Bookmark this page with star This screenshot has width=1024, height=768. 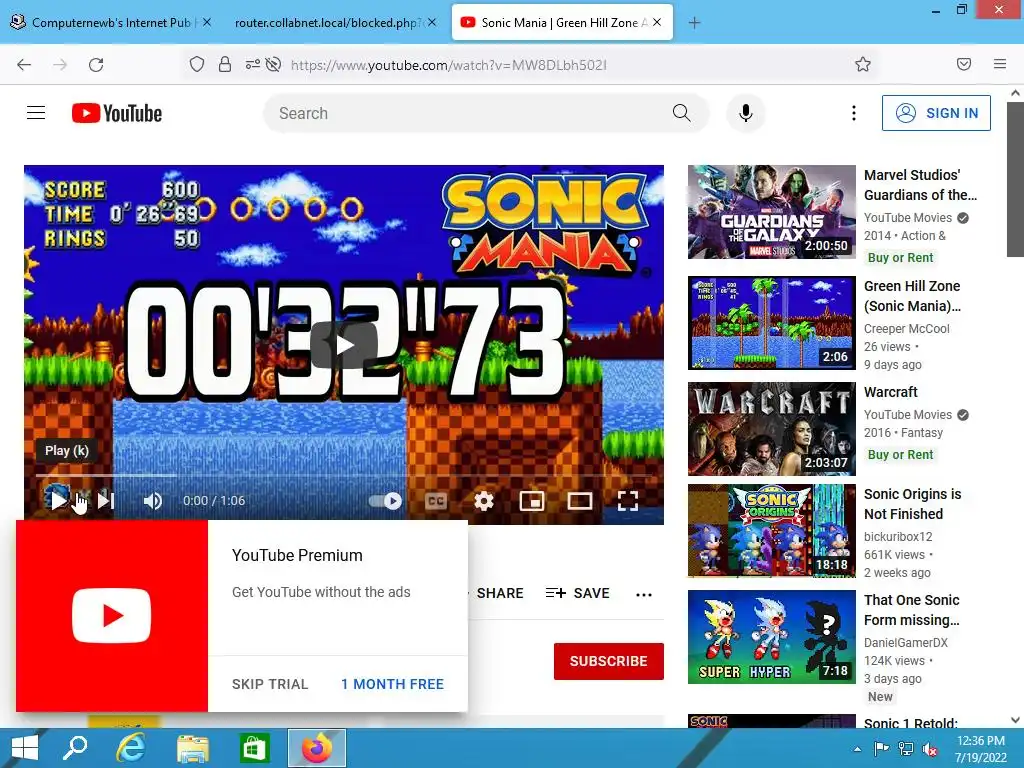click(x=863, y=64)
